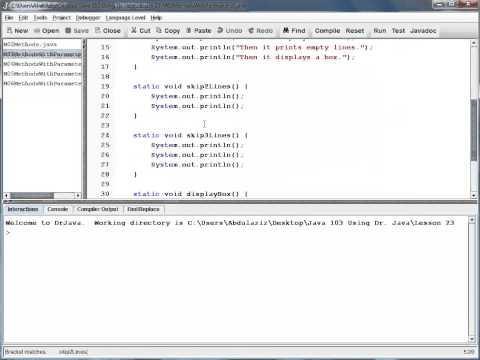The height and width of the screenshot is (360, 480).
Task: Select the fifth file in the document list
Action: pos(42,83)
